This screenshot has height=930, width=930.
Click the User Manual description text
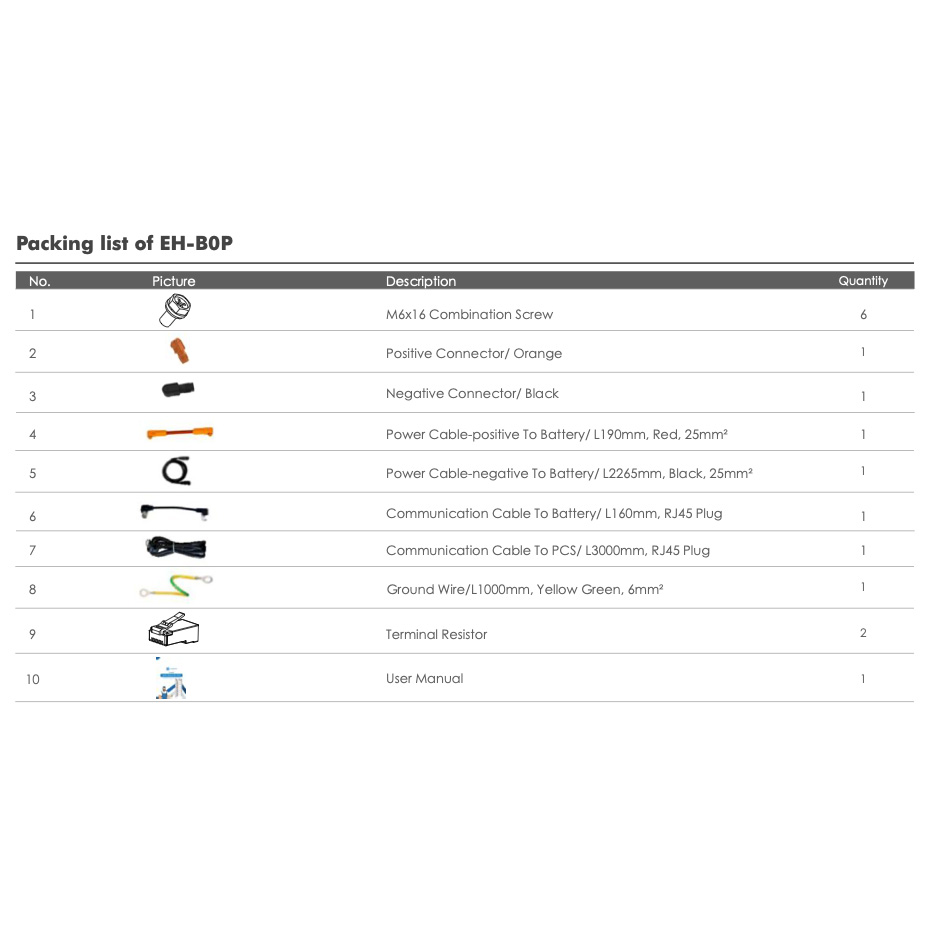pos(425,679)
